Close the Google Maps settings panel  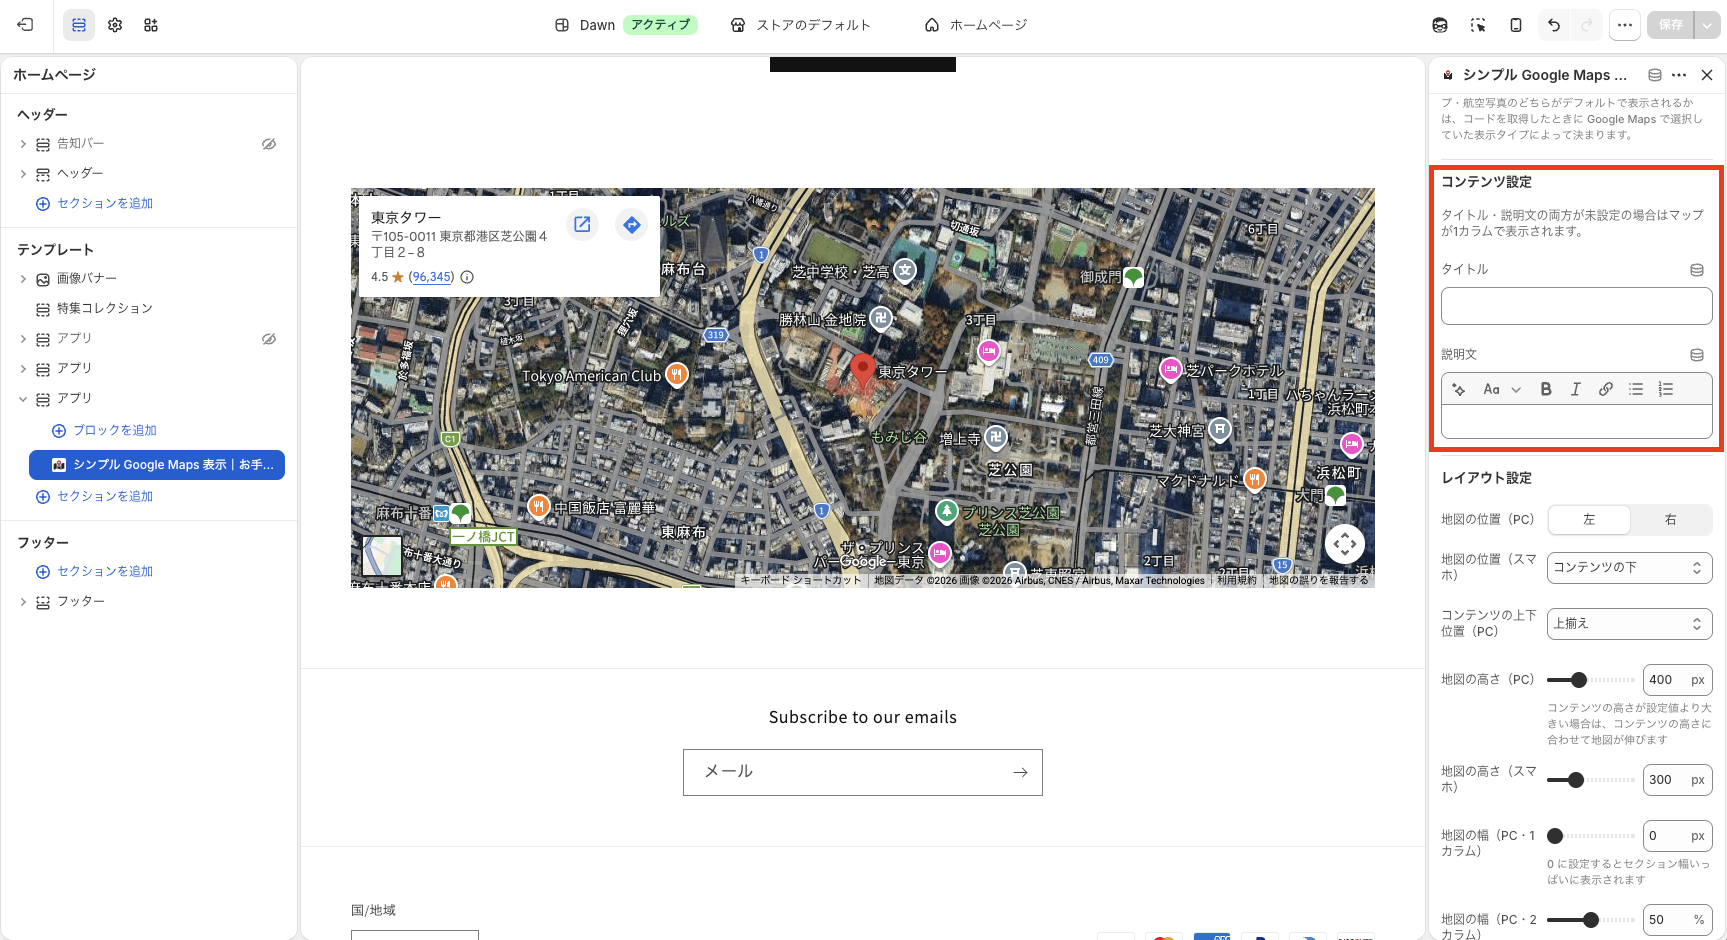pos(1707,75)
